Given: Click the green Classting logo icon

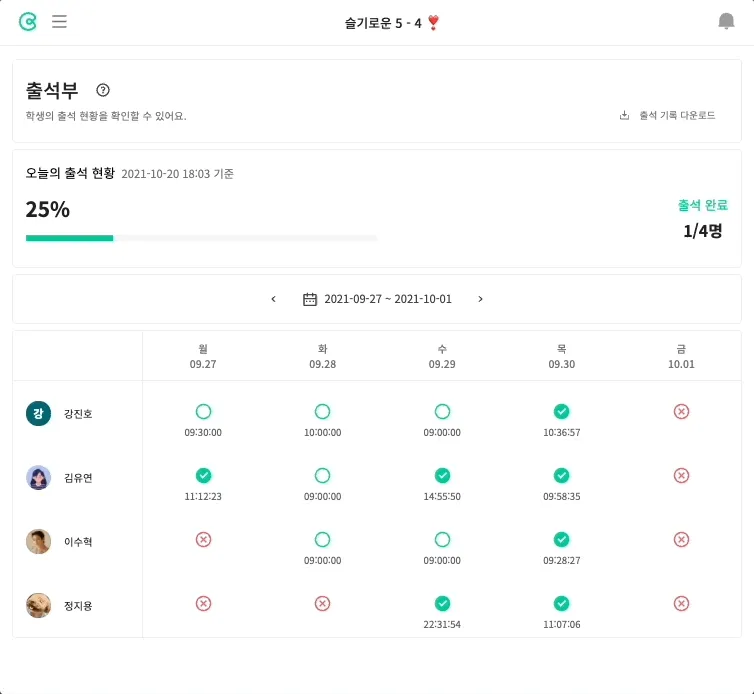Looking at the screenshot, I should click(28, 21).
